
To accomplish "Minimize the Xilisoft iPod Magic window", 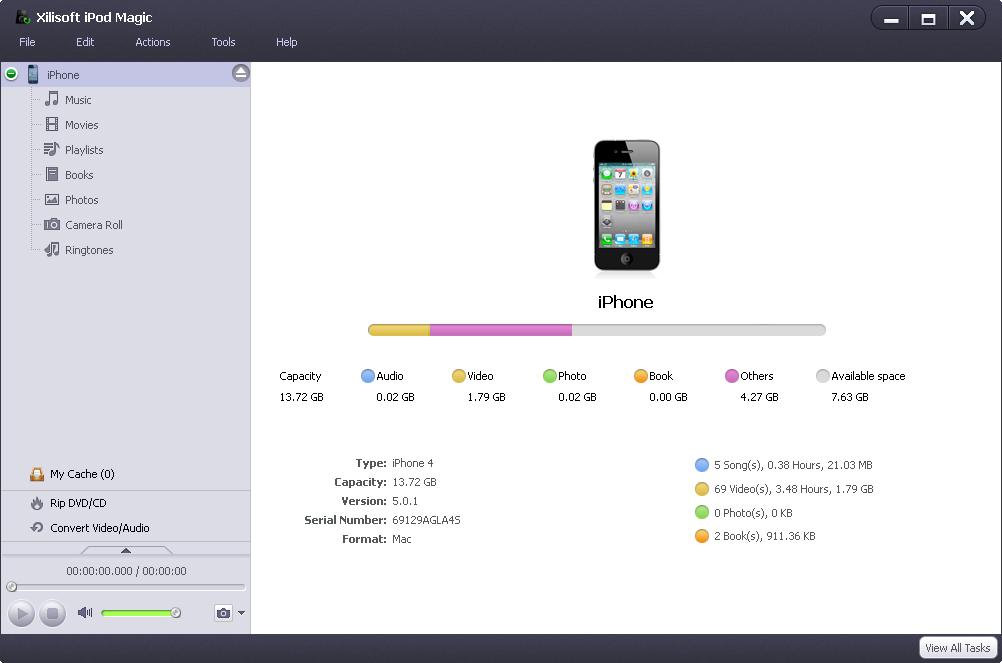I will [x=891, y=19].
